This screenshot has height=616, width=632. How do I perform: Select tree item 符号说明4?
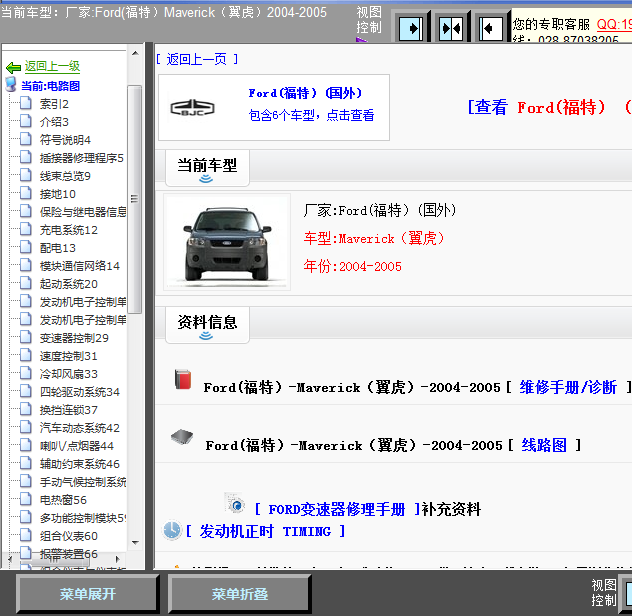click(65, 140)
